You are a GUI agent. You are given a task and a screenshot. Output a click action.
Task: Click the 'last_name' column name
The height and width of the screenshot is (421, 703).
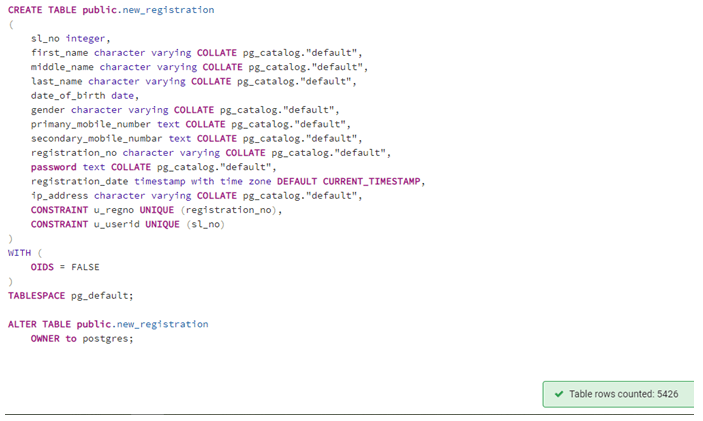[x=56, y=82]
